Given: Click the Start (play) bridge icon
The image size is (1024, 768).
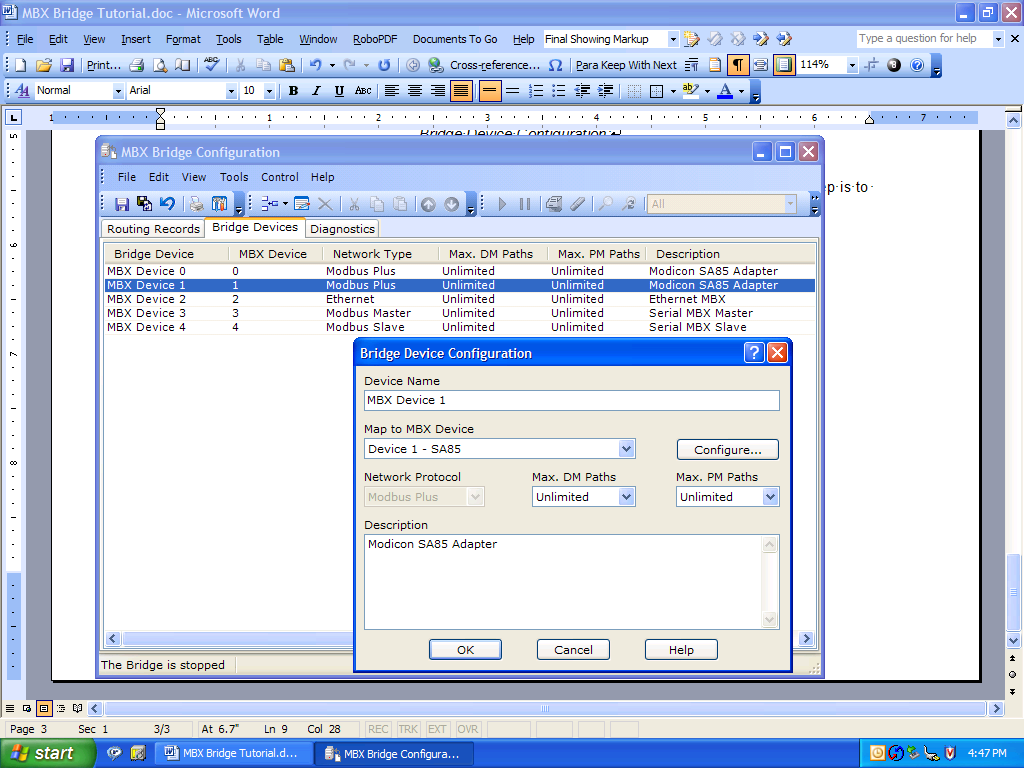Looking at the screenshot, I should point(502,204).
